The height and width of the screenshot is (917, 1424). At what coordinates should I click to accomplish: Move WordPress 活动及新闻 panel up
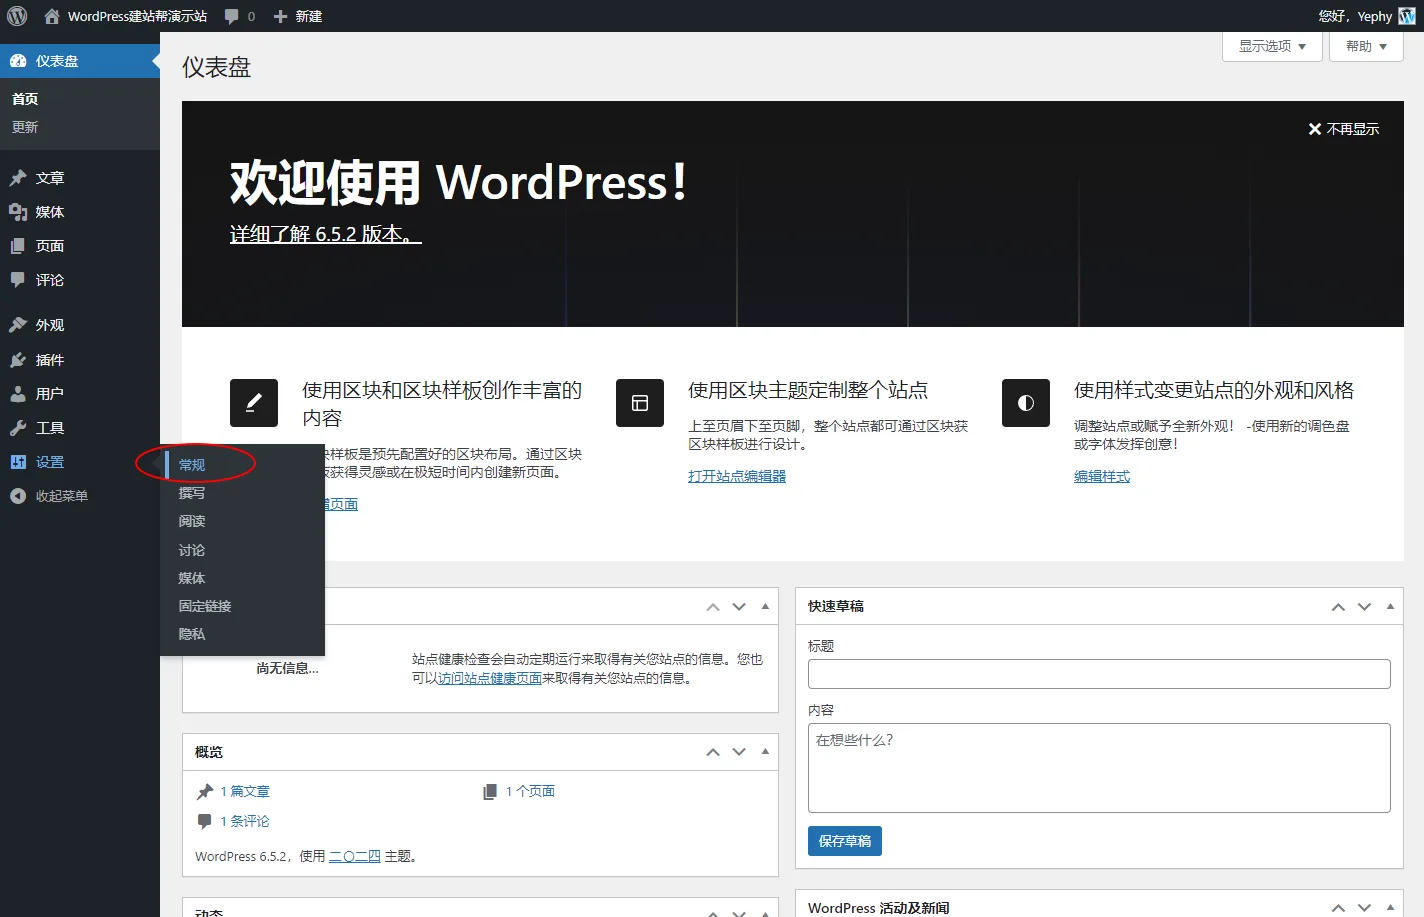(1338, 908)
